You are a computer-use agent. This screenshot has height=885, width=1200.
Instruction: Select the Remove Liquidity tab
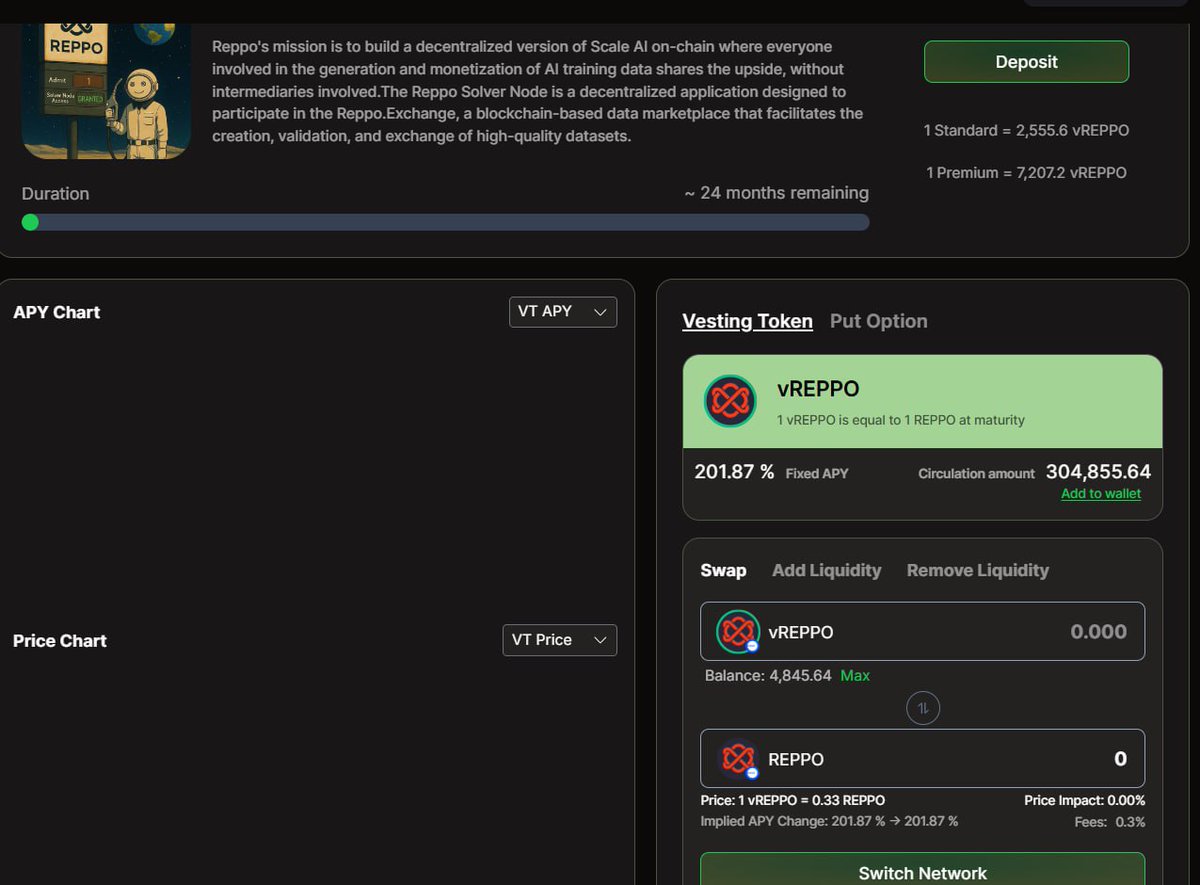978,570
